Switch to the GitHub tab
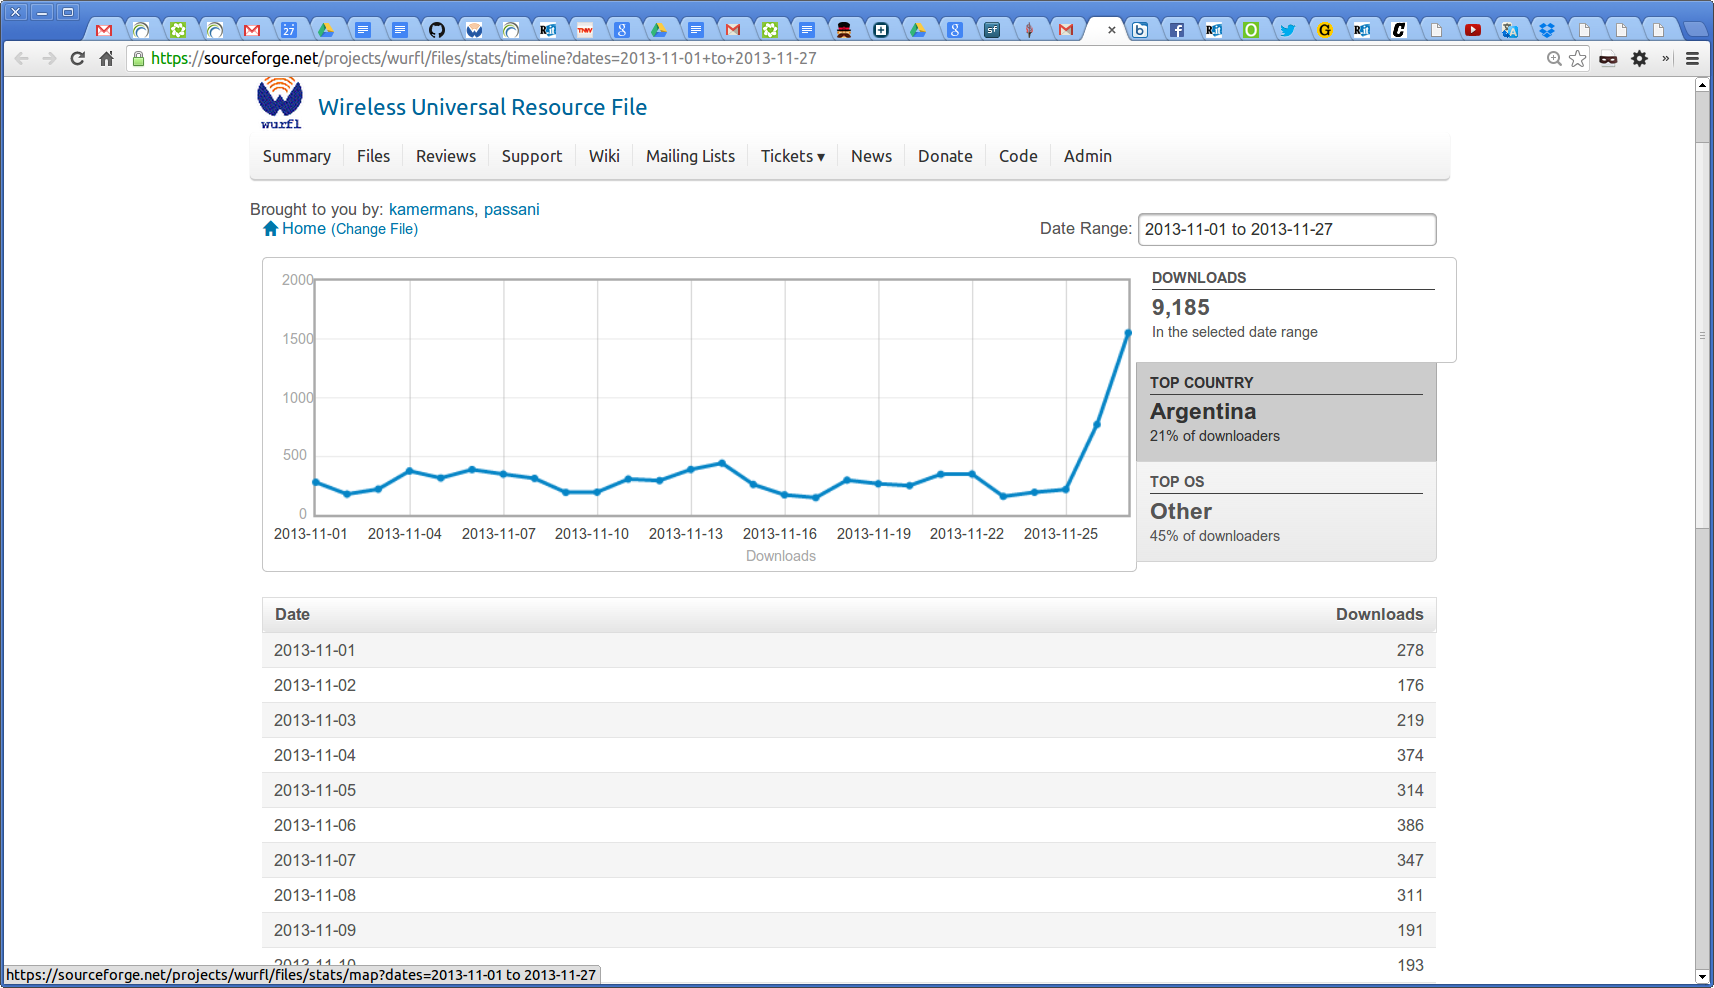 click(437, 30)
